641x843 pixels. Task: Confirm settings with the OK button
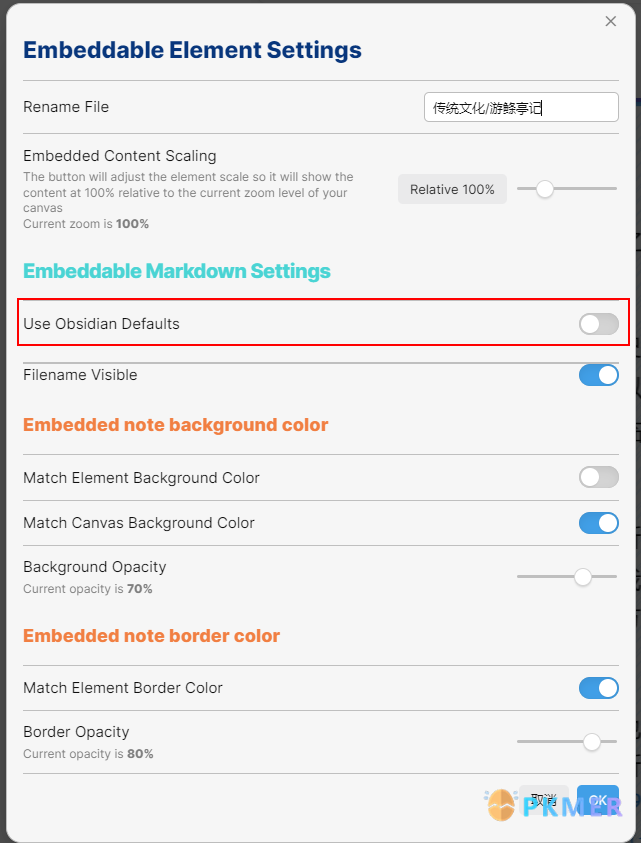pos(598,800)
